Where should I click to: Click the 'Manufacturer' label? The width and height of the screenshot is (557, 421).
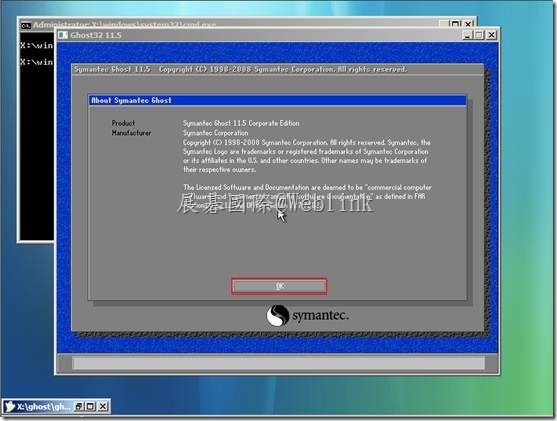click(131, 133)
